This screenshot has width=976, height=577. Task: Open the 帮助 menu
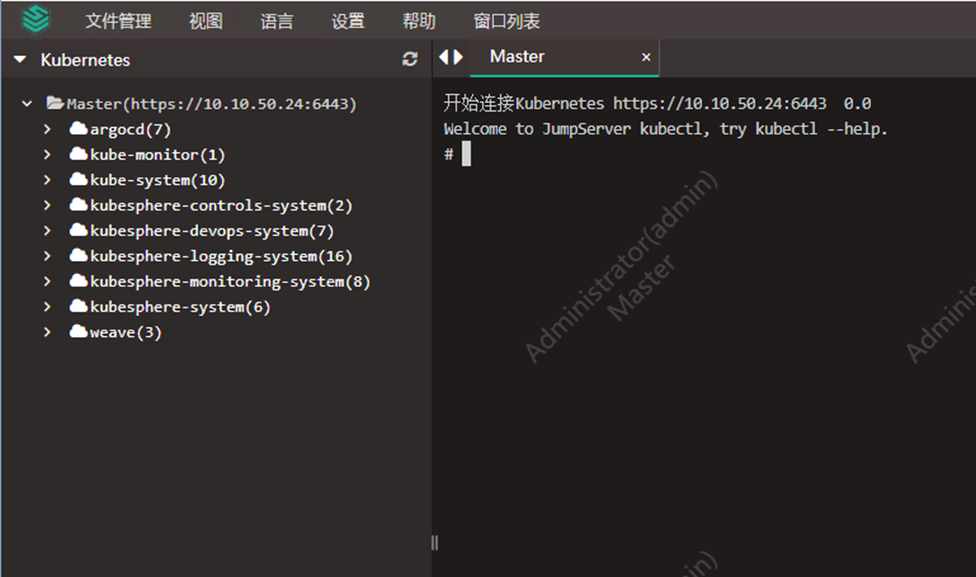(x=418, y=21)
